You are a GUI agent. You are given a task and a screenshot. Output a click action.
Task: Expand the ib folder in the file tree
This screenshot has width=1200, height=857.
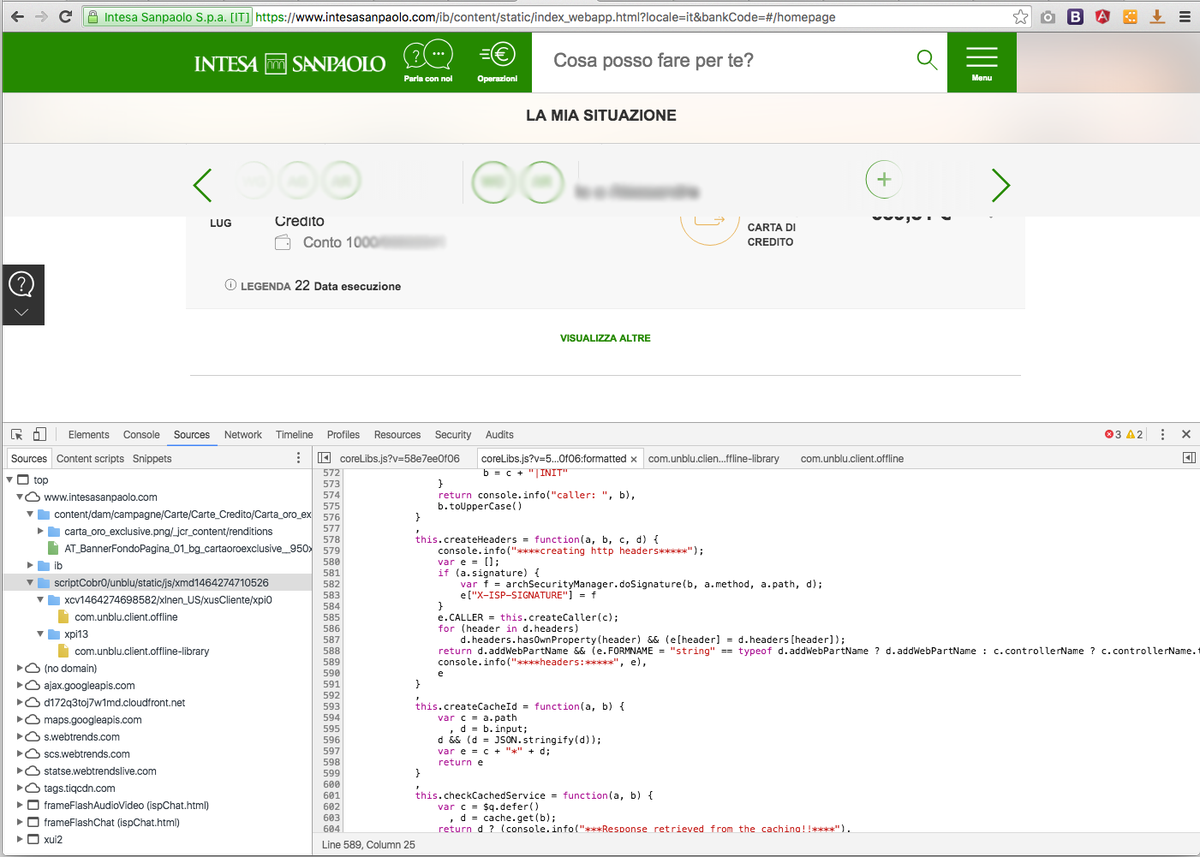click(31, 566)
